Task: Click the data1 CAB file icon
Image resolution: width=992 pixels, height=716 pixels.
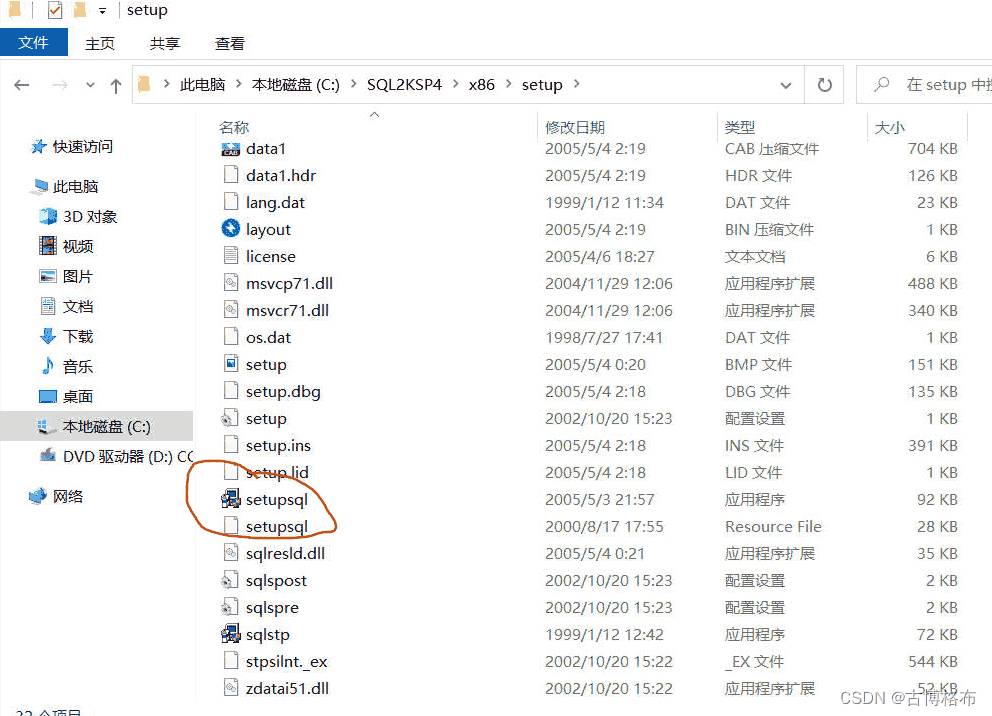Action: tap(231, 149)
